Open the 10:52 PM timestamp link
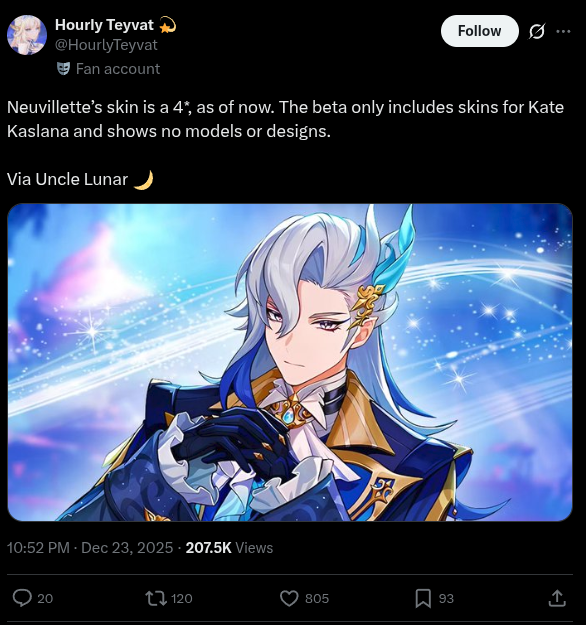Viewport: 586px width, 625px height. (x=38, y=548)
